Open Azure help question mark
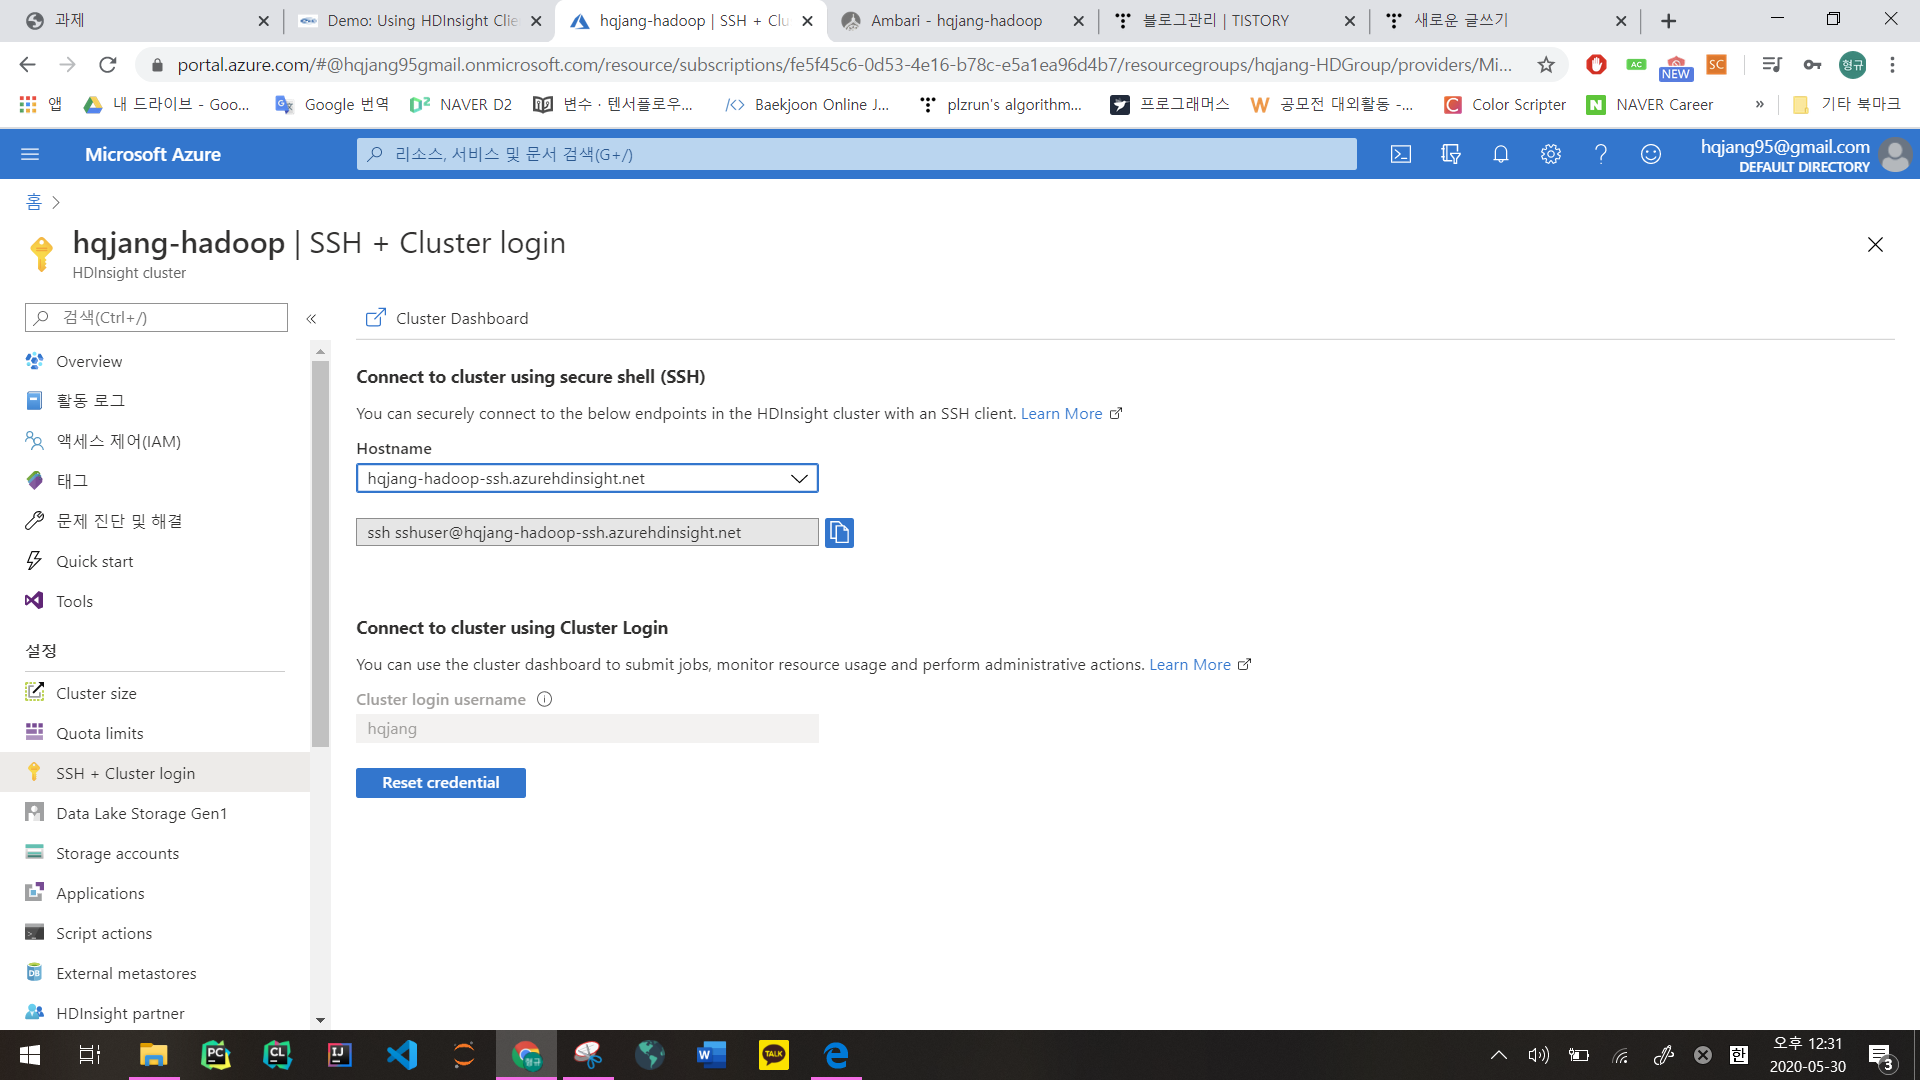The image size is (1920, 1080). coord(1601,154)
